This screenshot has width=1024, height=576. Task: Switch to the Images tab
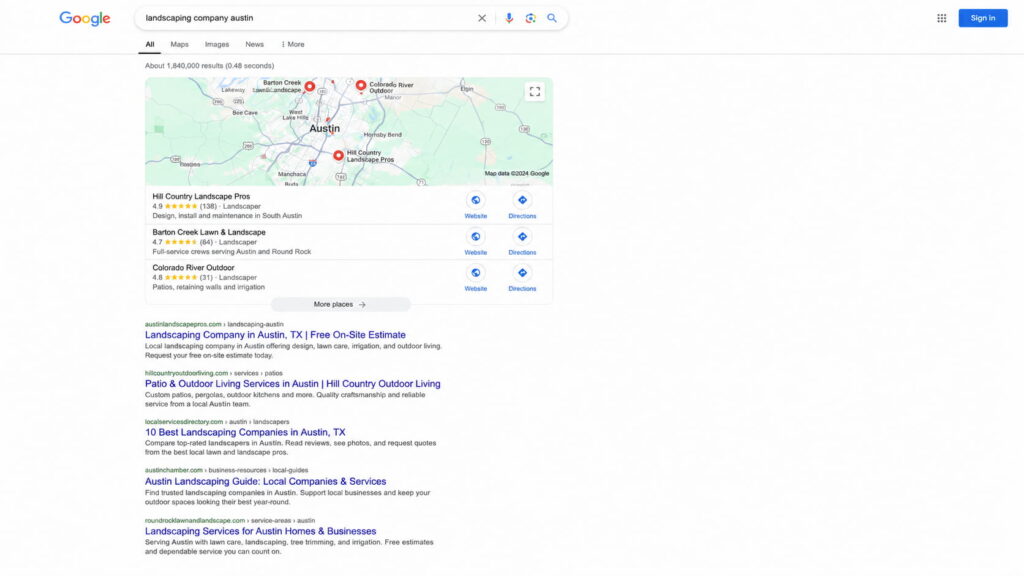217,44
